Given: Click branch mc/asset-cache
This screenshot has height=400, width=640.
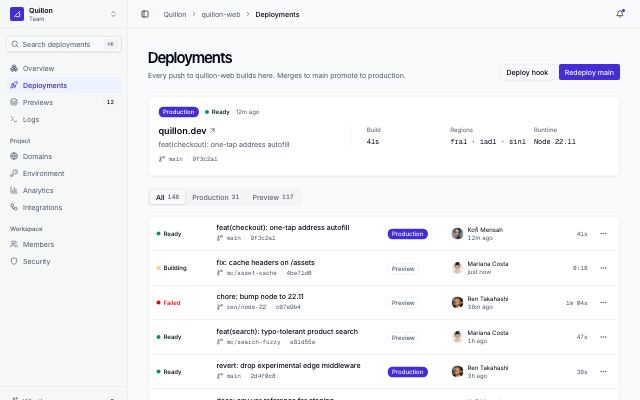Looking at the screenshot, I should coord(251,273).
